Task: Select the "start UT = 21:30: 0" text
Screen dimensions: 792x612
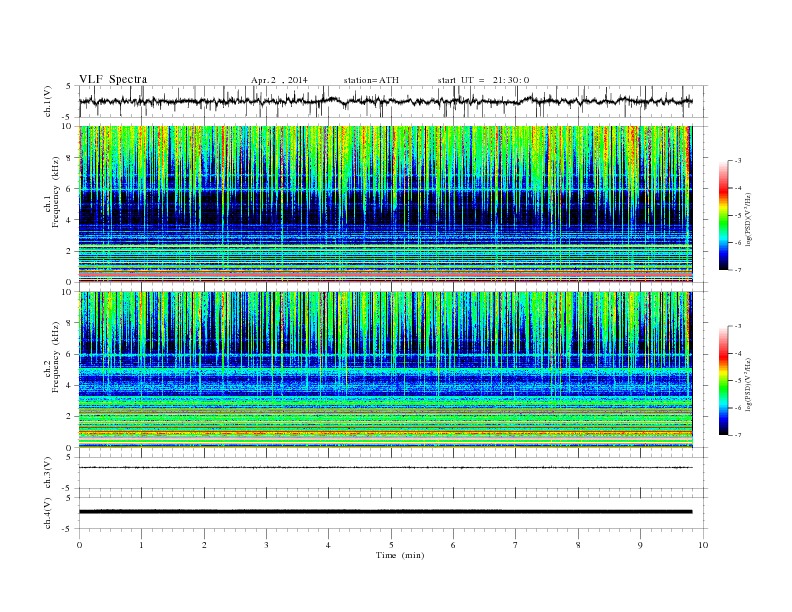Action: coord(483,80)
